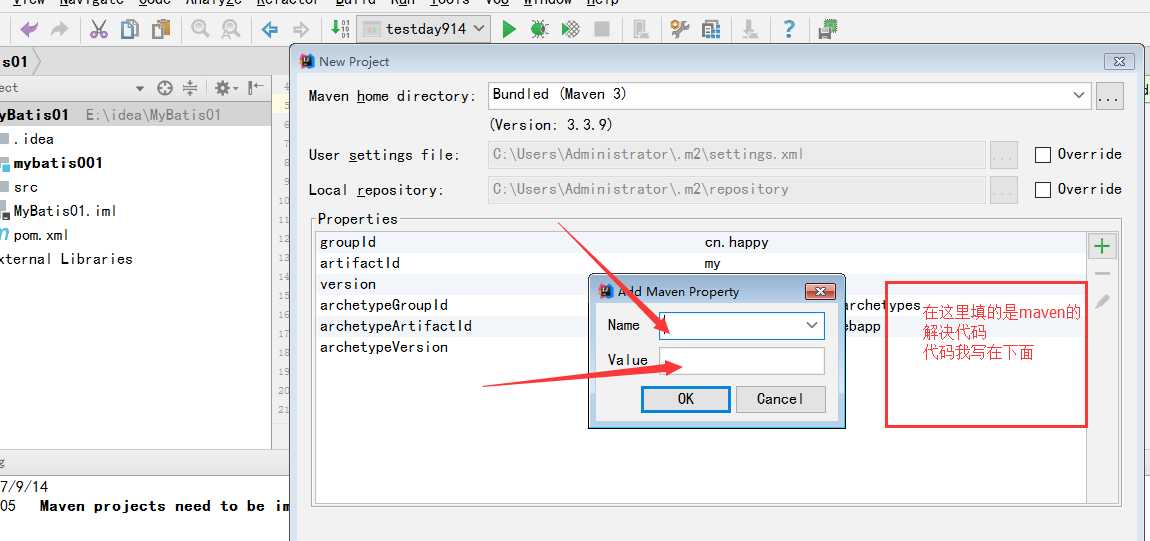
Task: Navigate Forward with the right arrow
Action: (x=301, y=29)
